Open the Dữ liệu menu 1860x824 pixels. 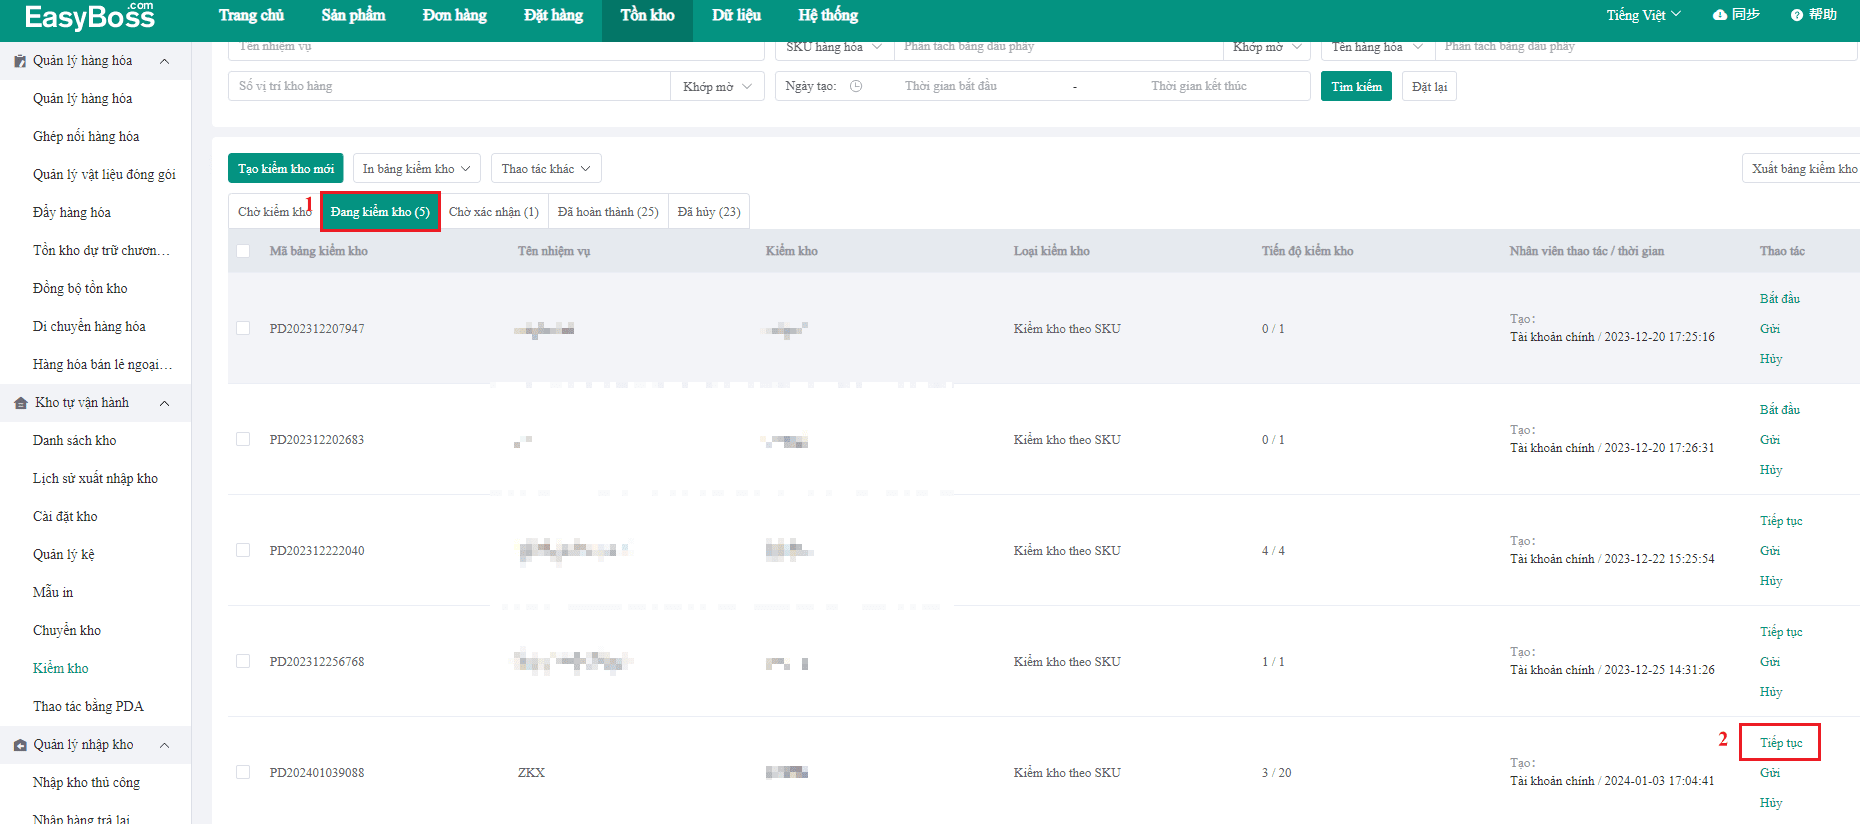click(736, 15)
